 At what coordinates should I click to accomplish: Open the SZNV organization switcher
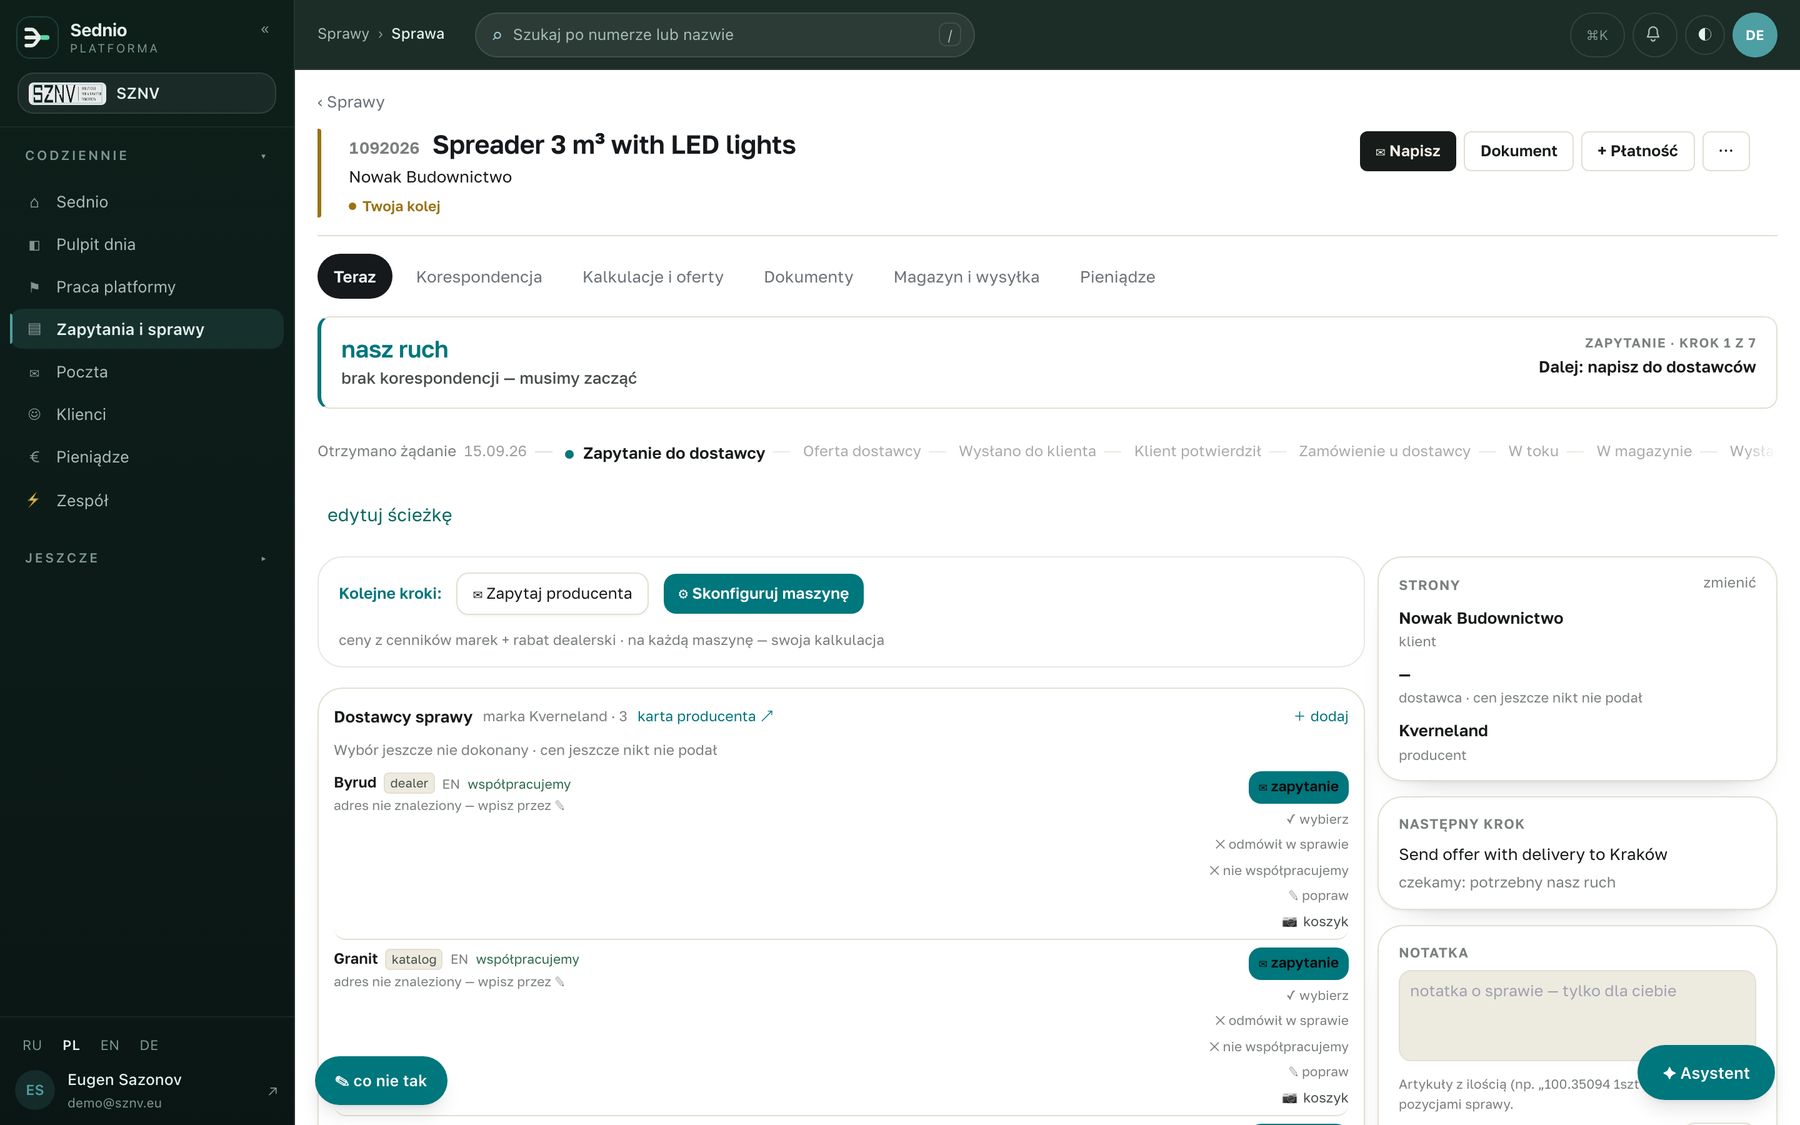pos(146,93)
